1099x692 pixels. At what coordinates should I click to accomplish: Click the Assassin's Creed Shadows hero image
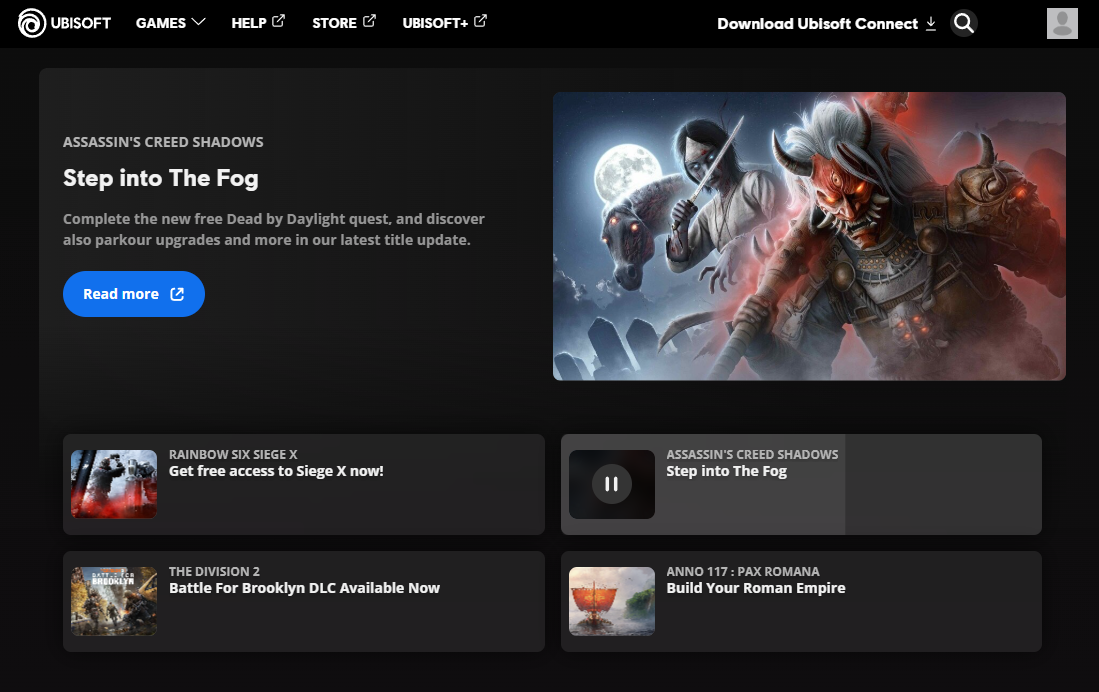click(809, 236)
